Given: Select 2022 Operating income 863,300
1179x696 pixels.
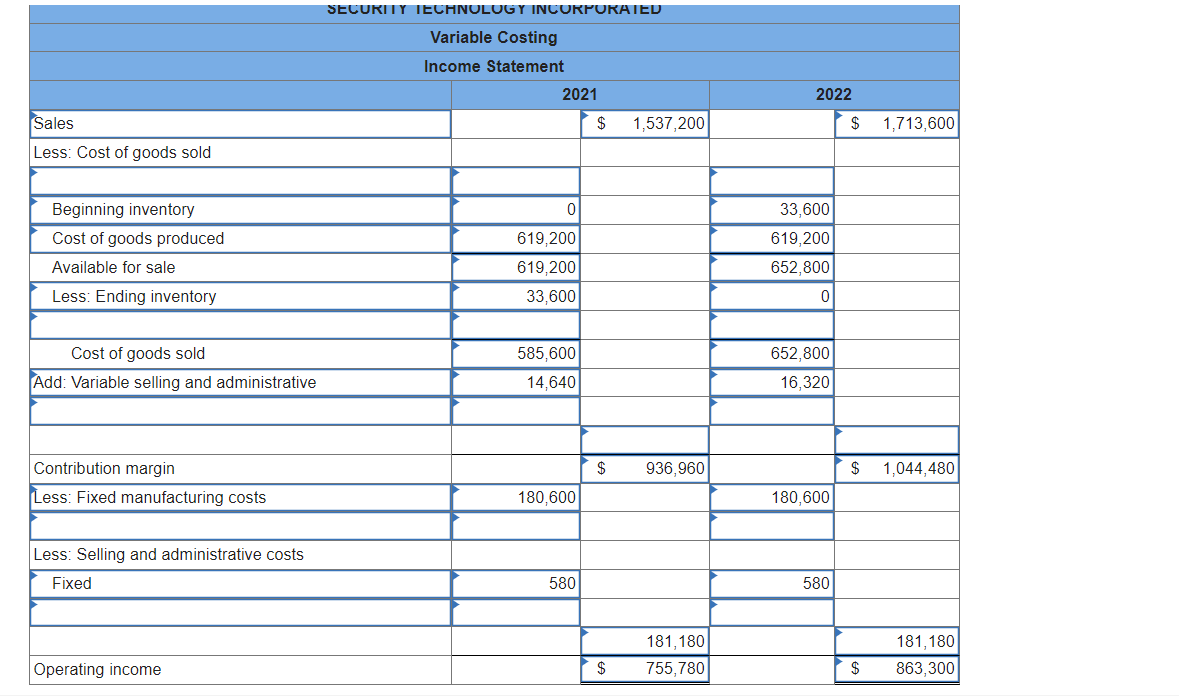Looking at the screenshot, I should coord(897,669).
